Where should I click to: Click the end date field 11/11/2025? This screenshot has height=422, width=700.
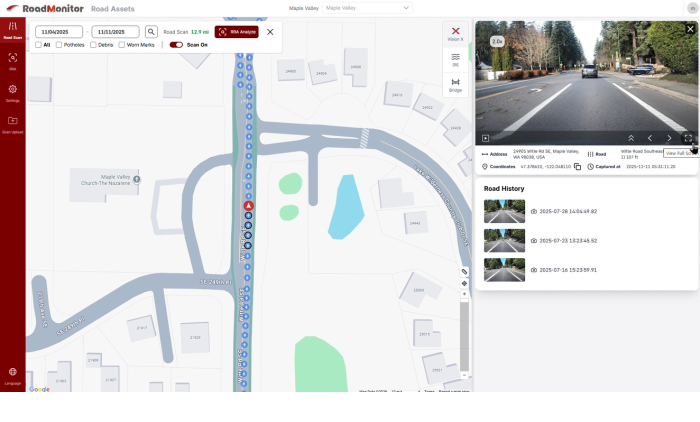(x=115, y=32)
